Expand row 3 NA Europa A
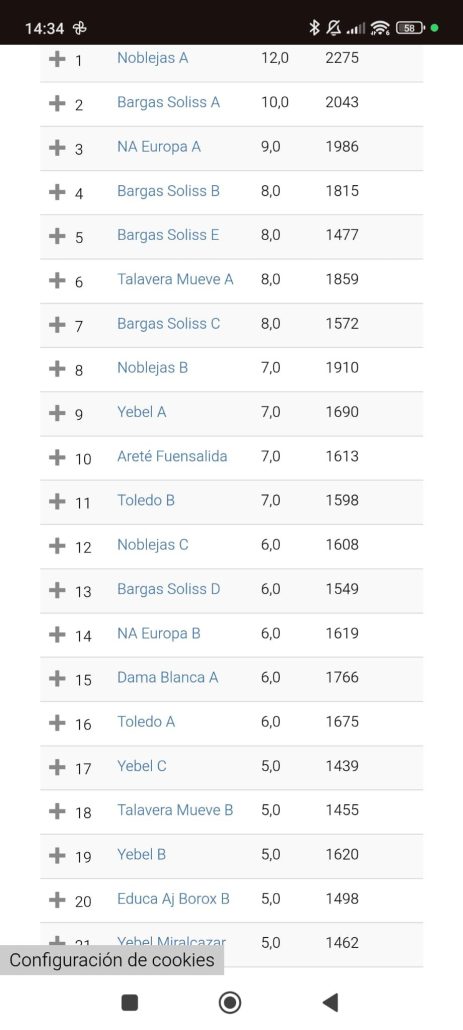The image size is (463, 1030). [57, 147]
